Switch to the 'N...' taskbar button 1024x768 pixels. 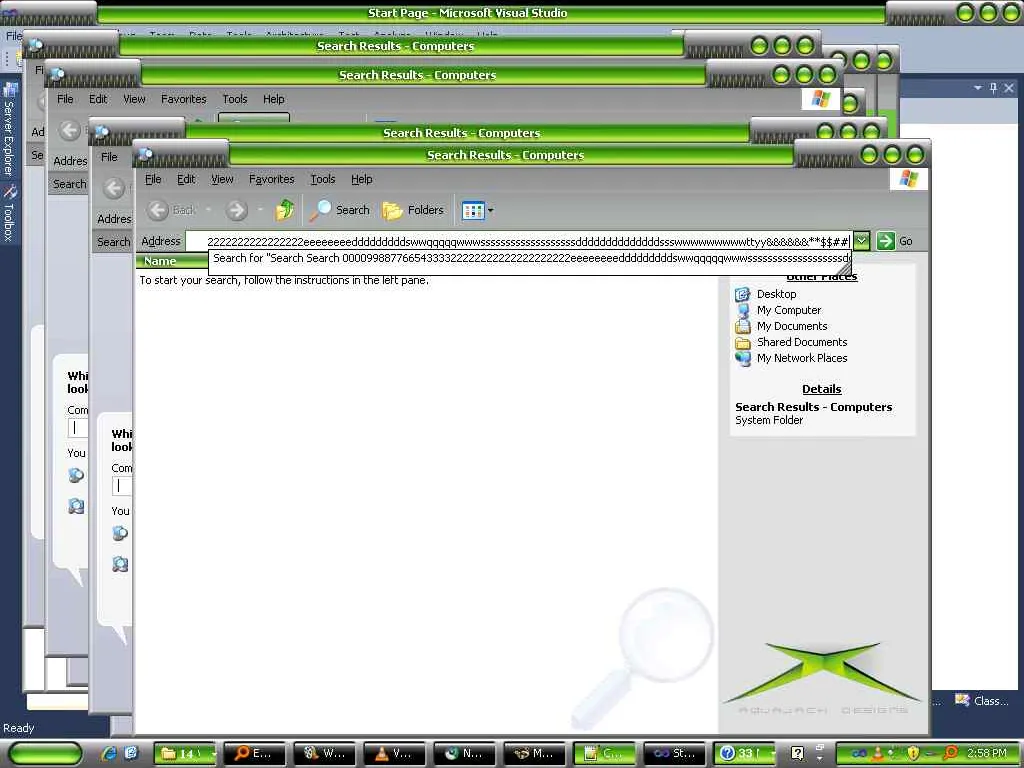464,754
